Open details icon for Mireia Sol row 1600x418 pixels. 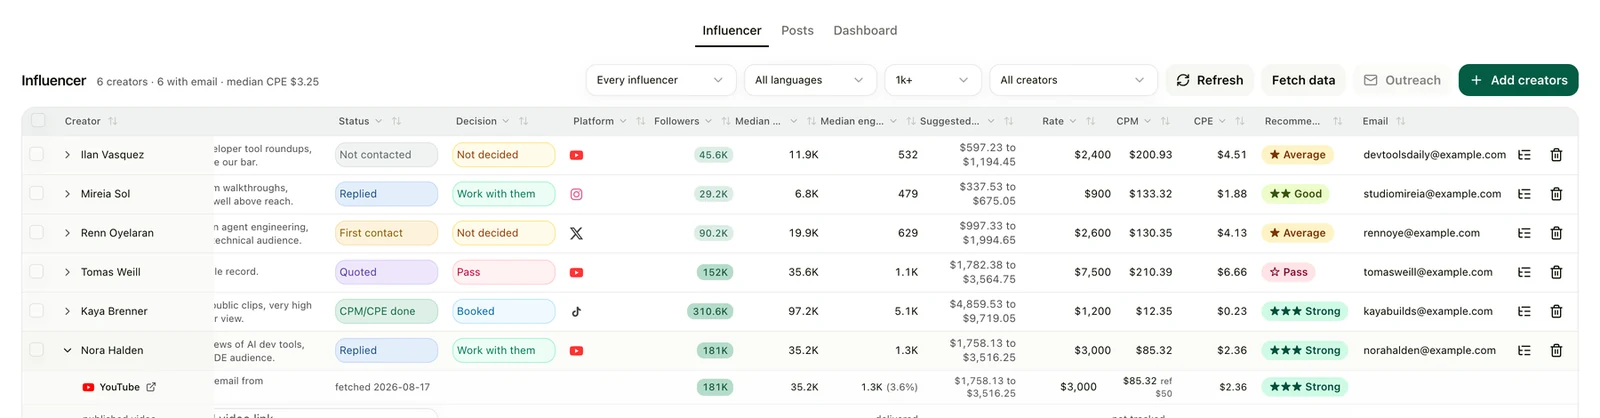(x=1524, y=194)
